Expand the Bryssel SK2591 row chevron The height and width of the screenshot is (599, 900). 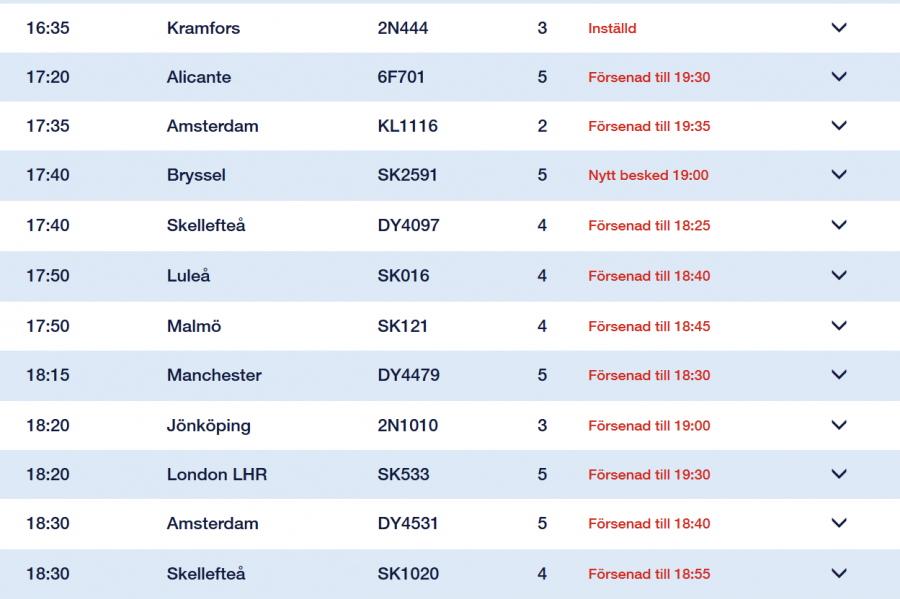tap(839, 175)
